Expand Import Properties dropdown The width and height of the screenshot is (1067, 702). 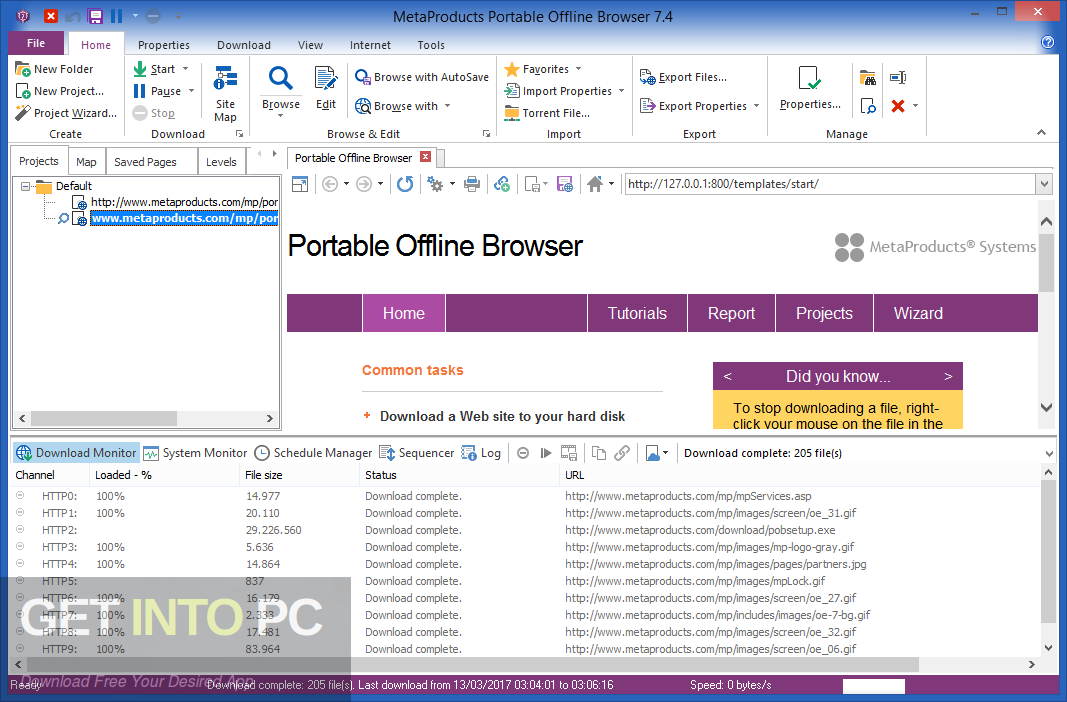[621, 90]
